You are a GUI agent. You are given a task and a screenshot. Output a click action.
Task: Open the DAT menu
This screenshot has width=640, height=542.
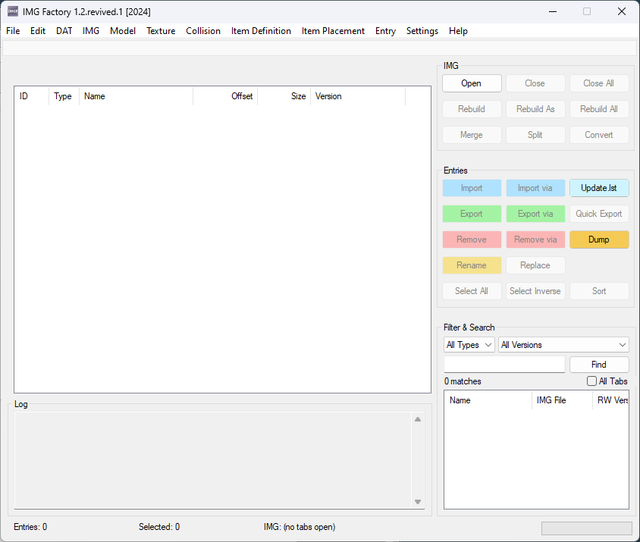coord(64,31)
